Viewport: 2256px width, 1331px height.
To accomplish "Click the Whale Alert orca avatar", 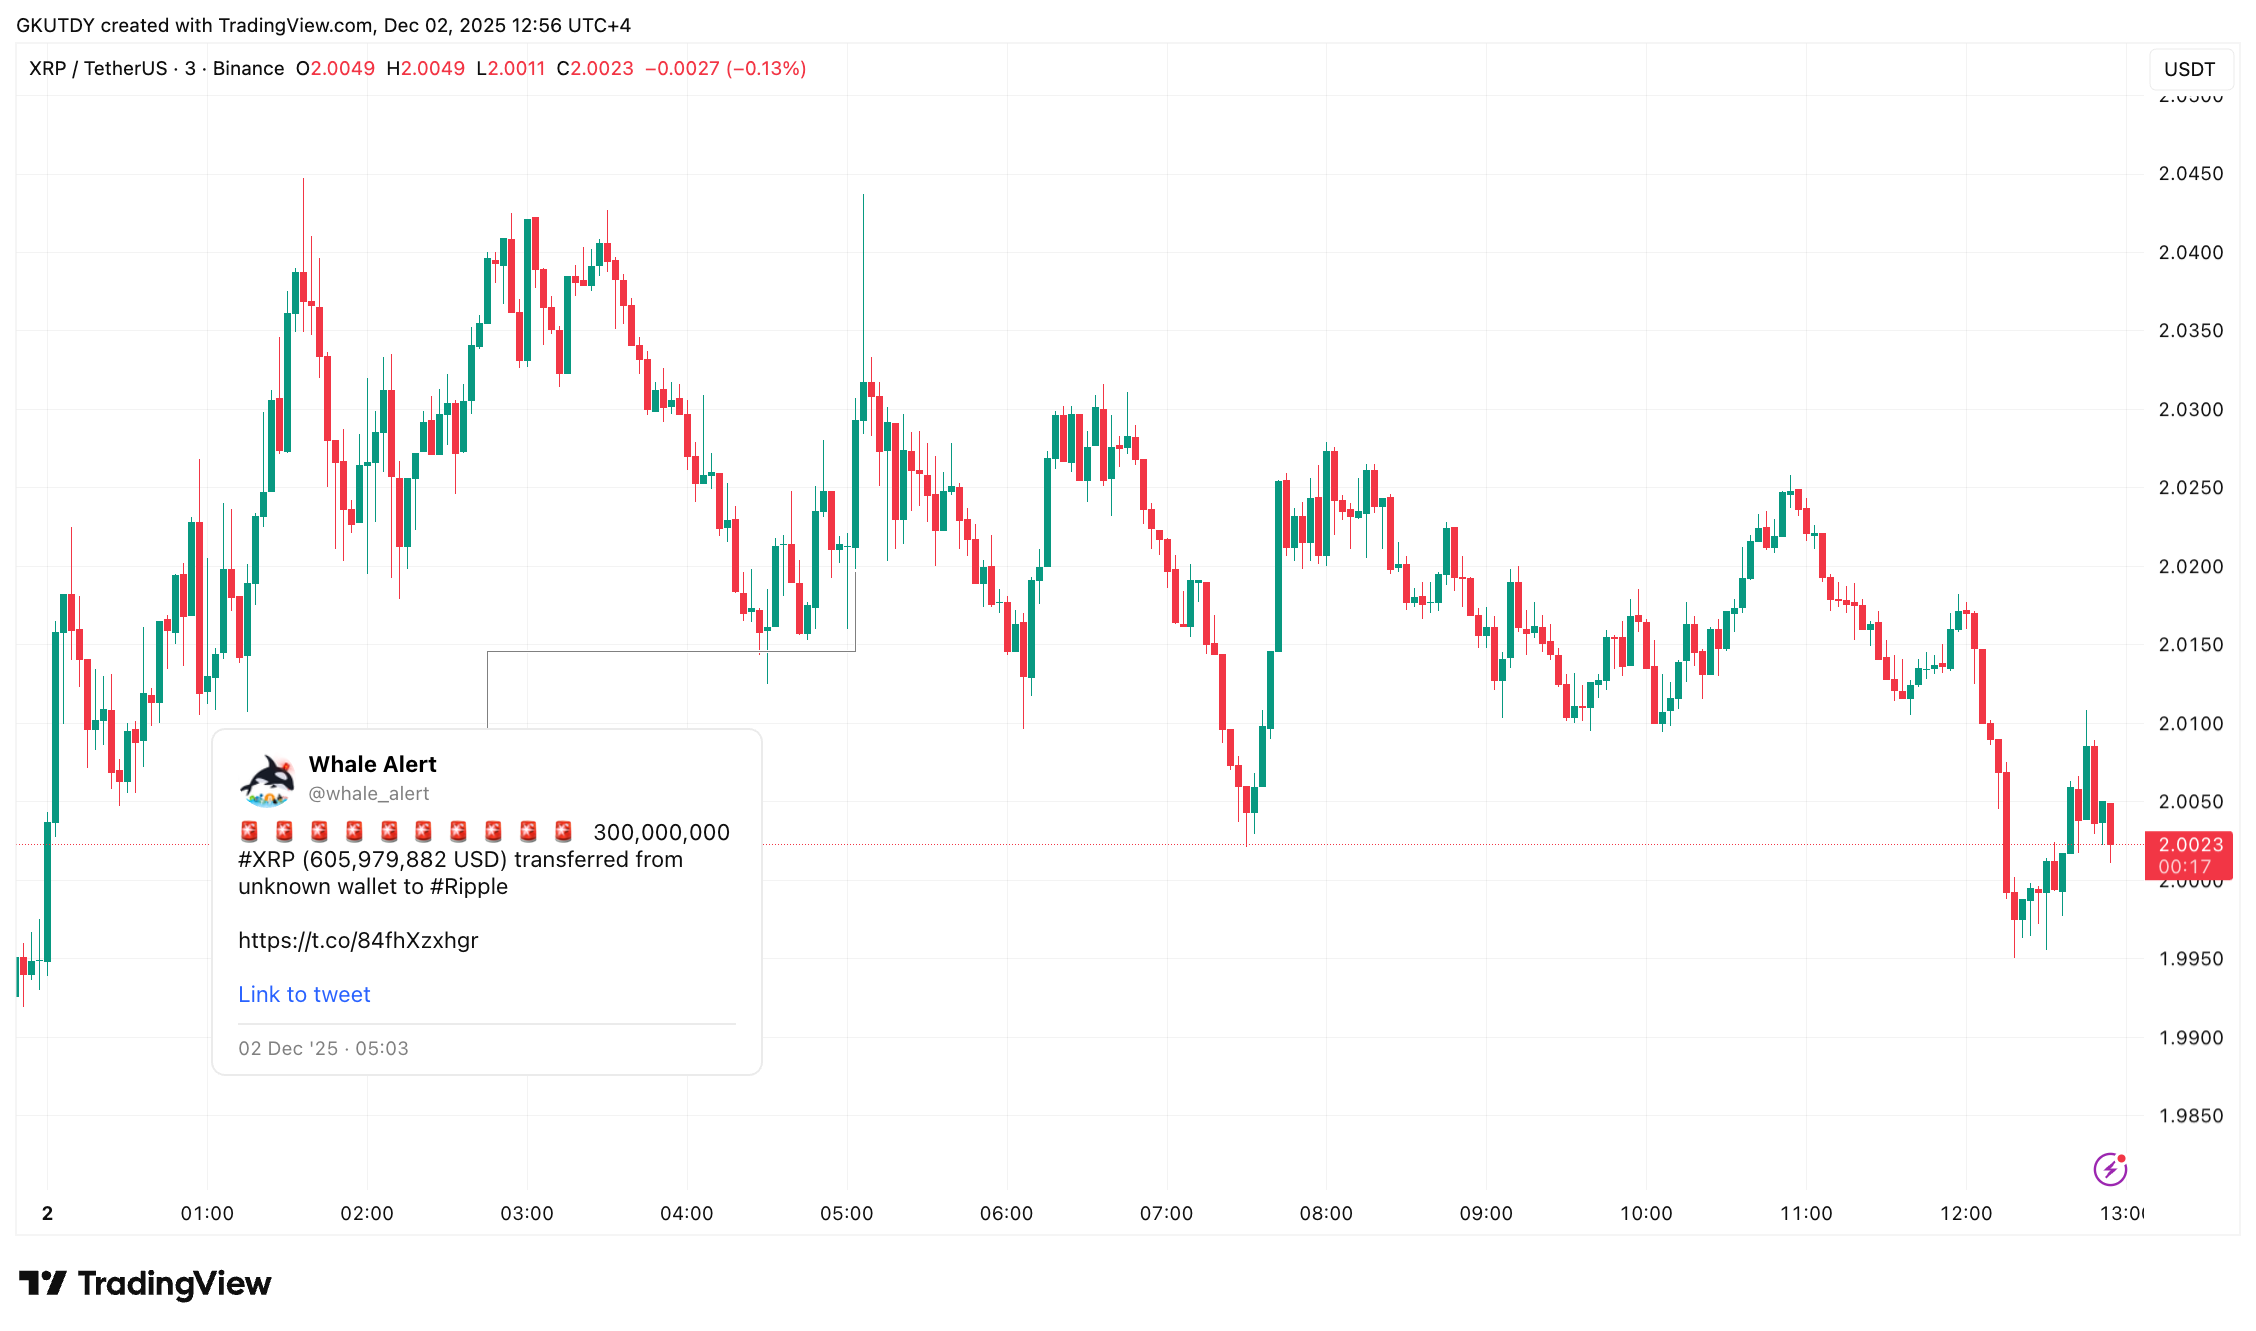I will pyautogui.click(x=267, y=780).
